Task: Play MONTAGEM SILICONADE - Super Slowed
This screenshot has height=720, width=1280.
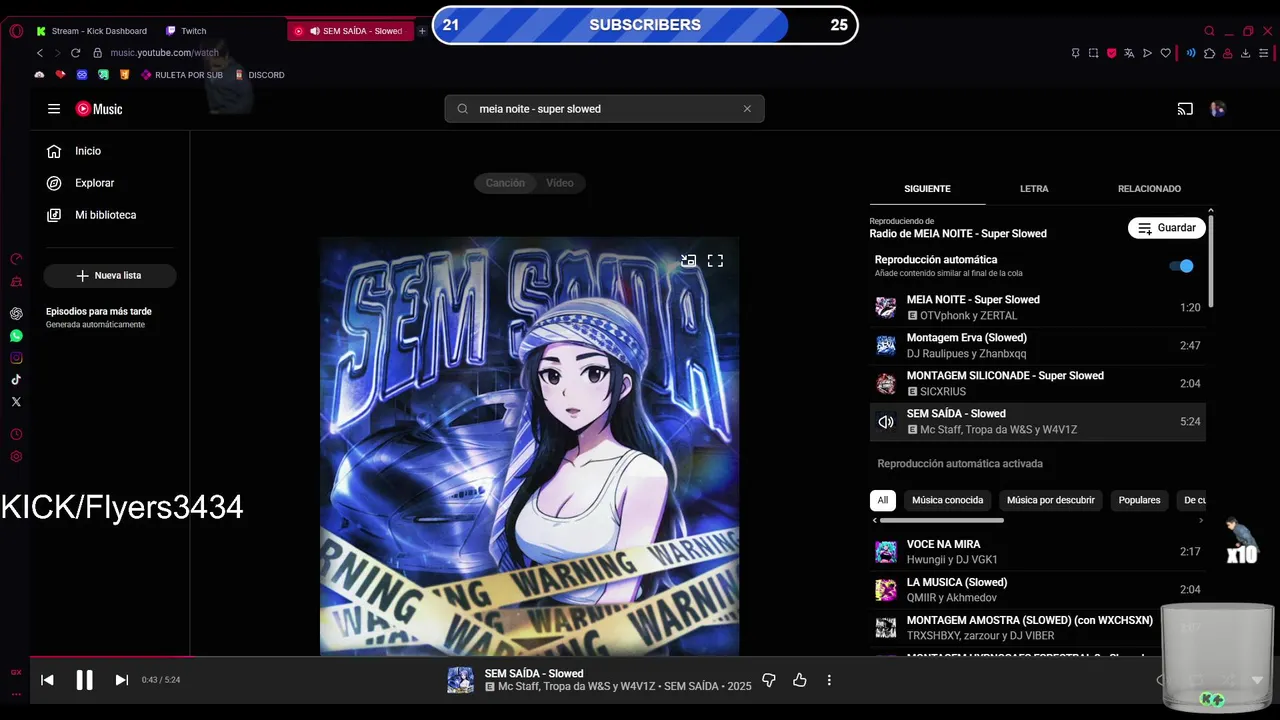Action: coord(1037,383)
